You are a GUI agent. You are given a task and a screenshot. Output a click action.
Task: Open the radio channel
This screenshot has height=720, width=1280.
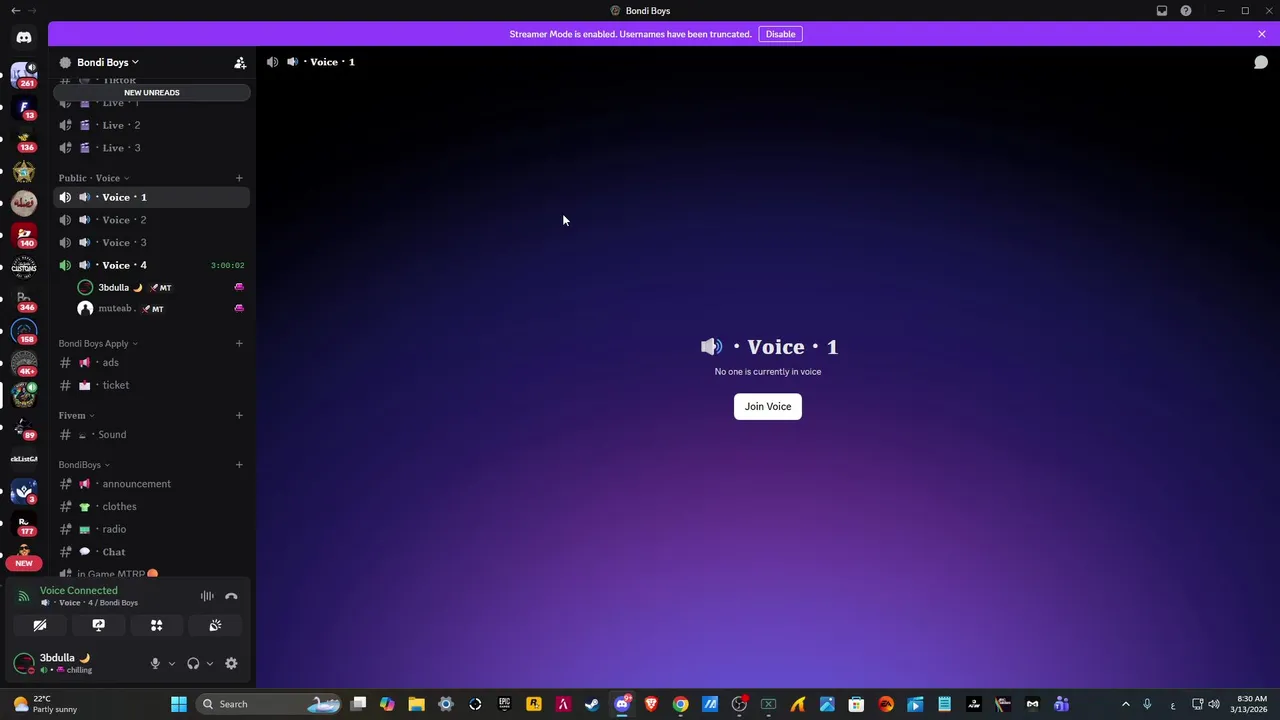tap(152, 529)
